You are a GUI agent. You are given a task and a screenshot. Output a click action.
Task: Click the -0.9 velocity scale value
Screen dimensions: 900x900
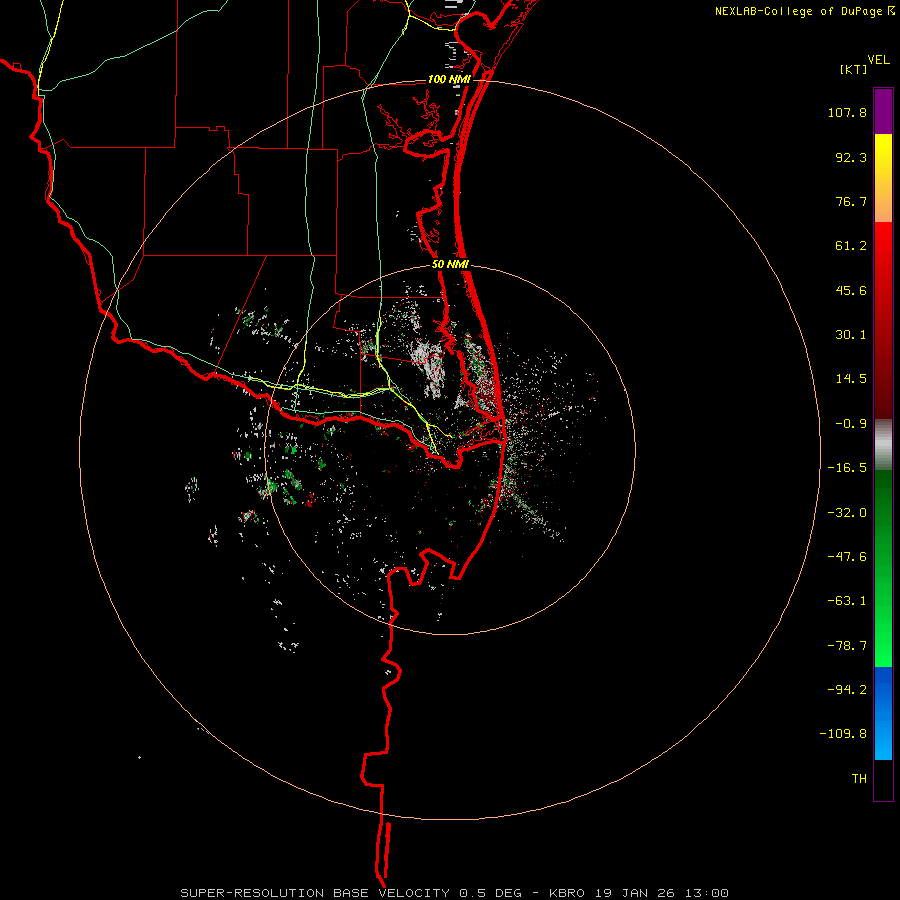click(851, 424)
